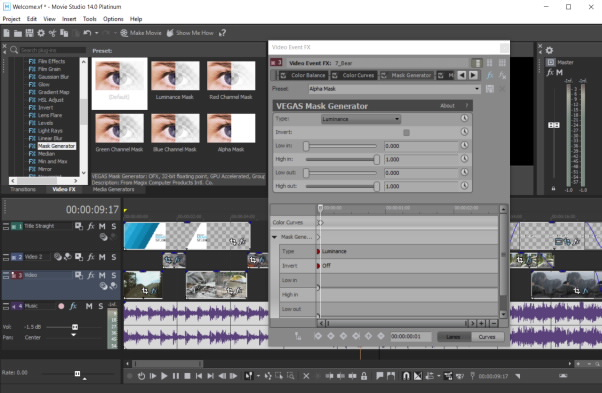Open a project with folder icon

(18, 33)
